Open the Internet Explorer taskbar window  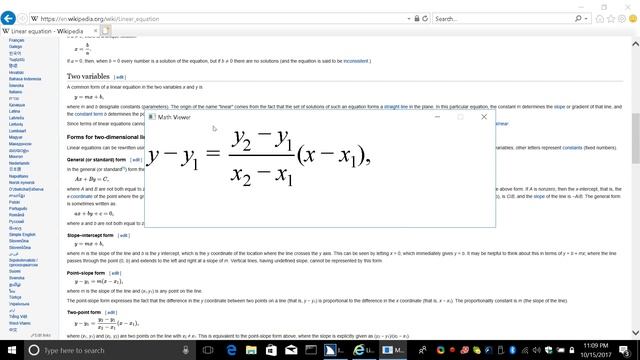point(363,350)
